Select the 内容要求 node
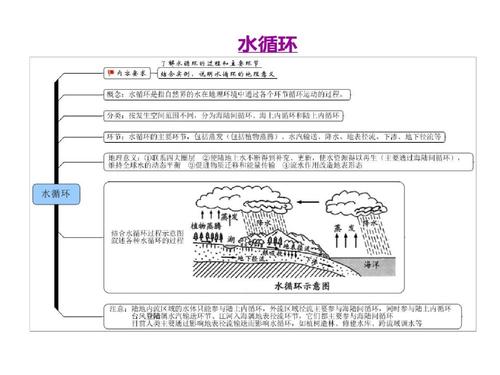500x375 pixels. tap(127, 73)
